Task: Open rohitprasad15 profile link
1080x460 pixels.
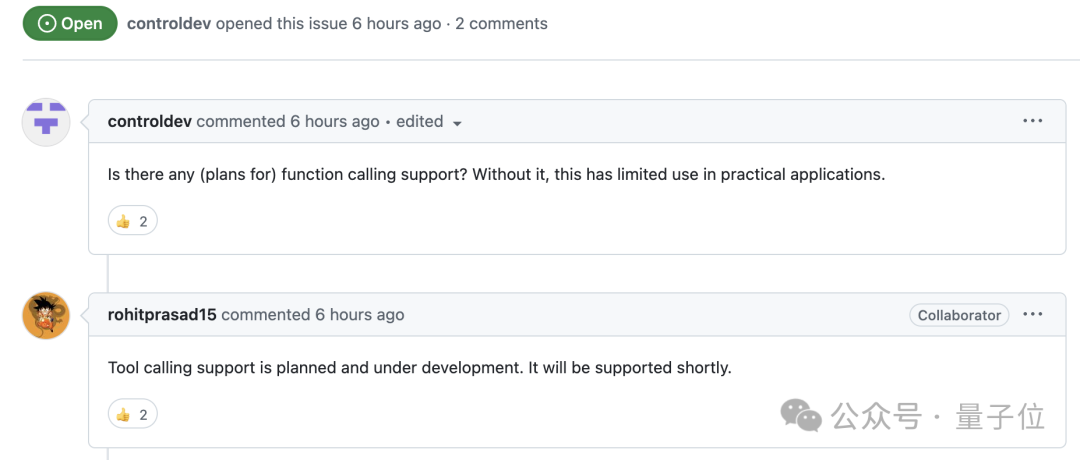Action: pos(162,314)
